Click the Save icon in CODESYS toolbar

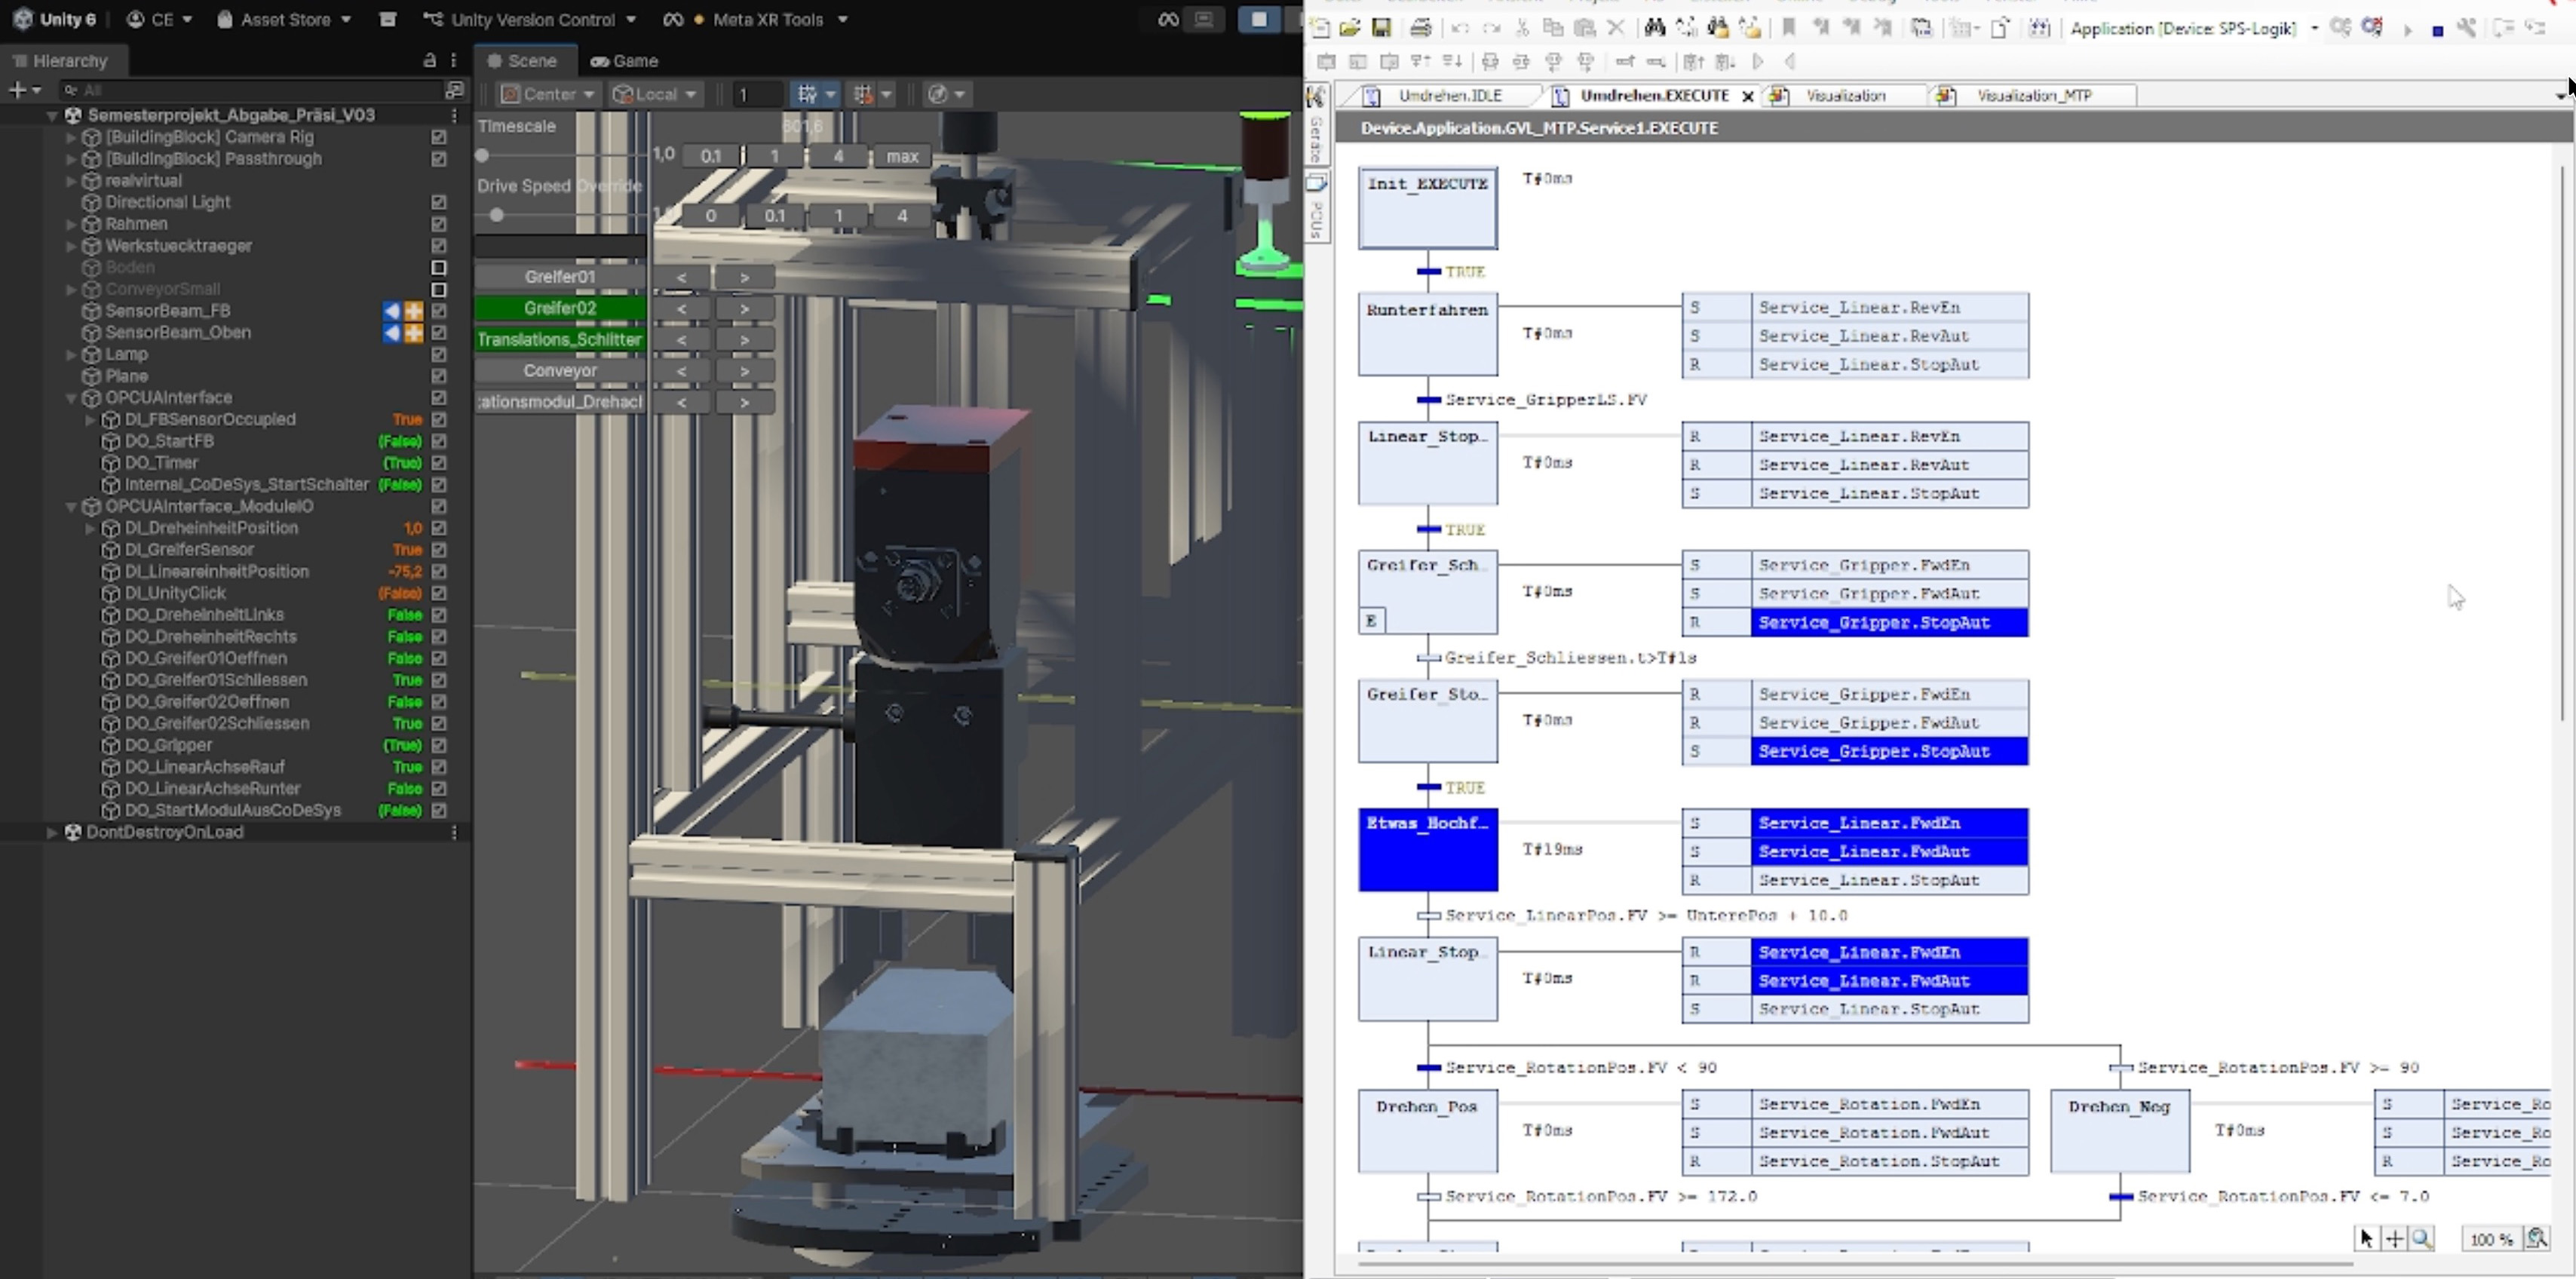(x=1381, y=28)
